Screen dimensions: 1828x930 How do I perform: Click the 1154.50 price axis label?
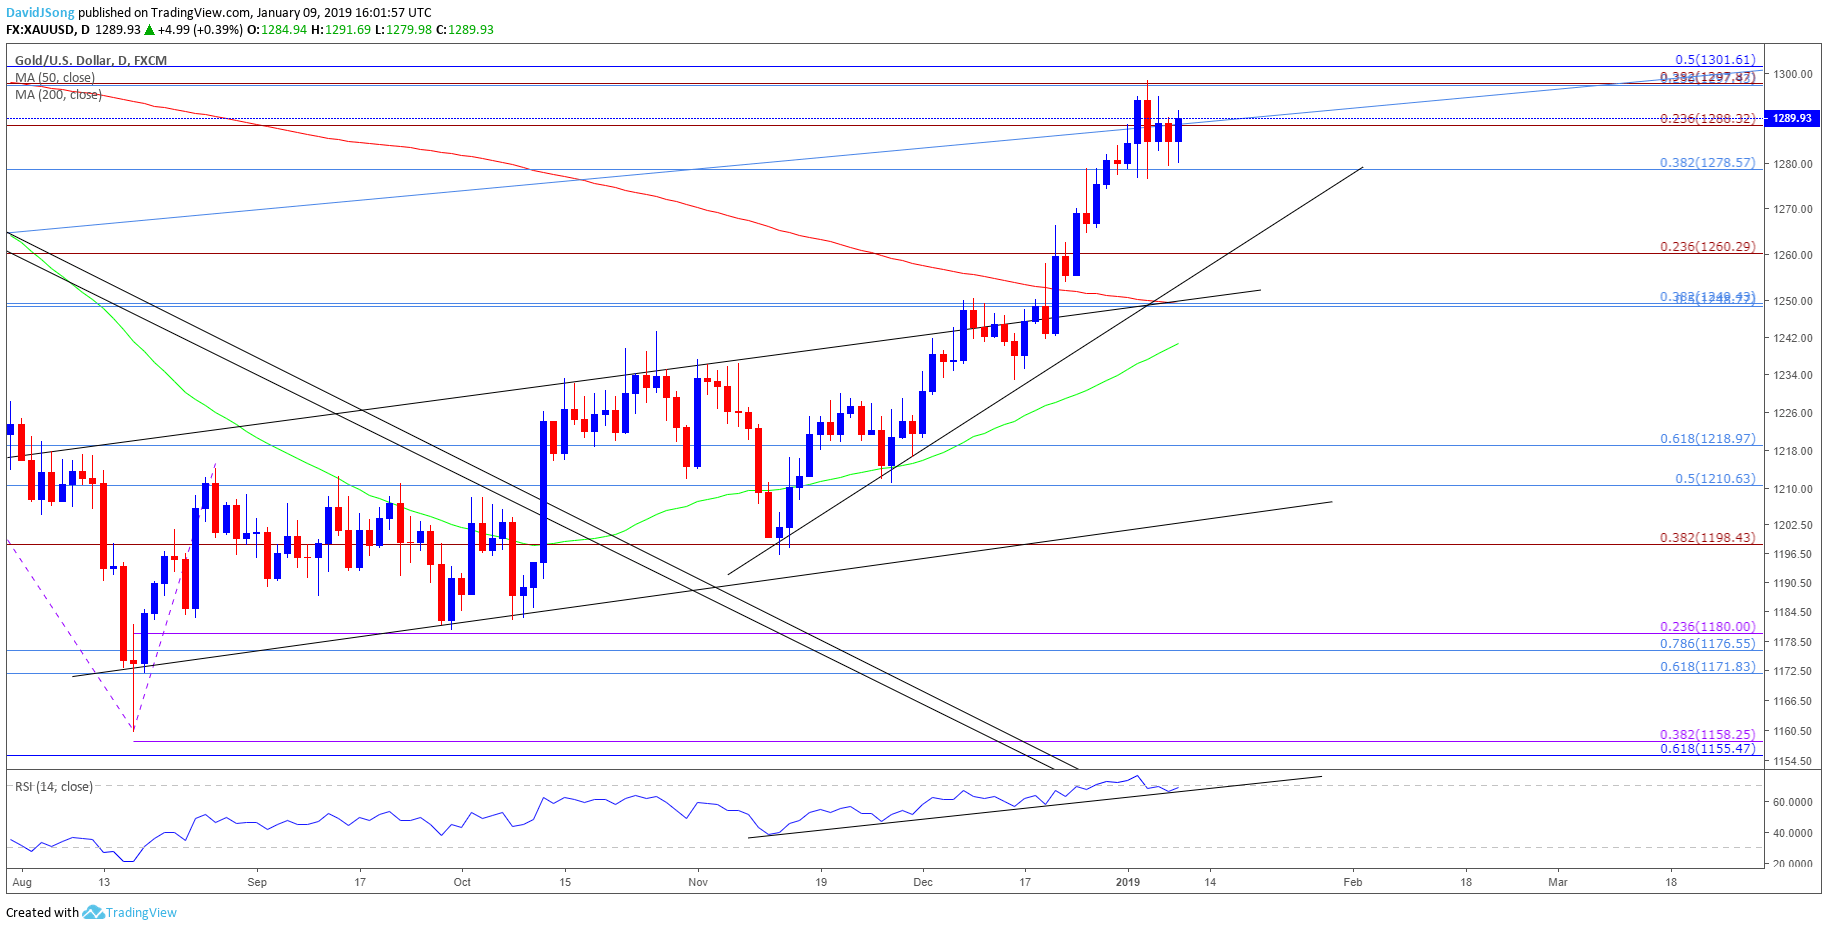click(1793, 761)
